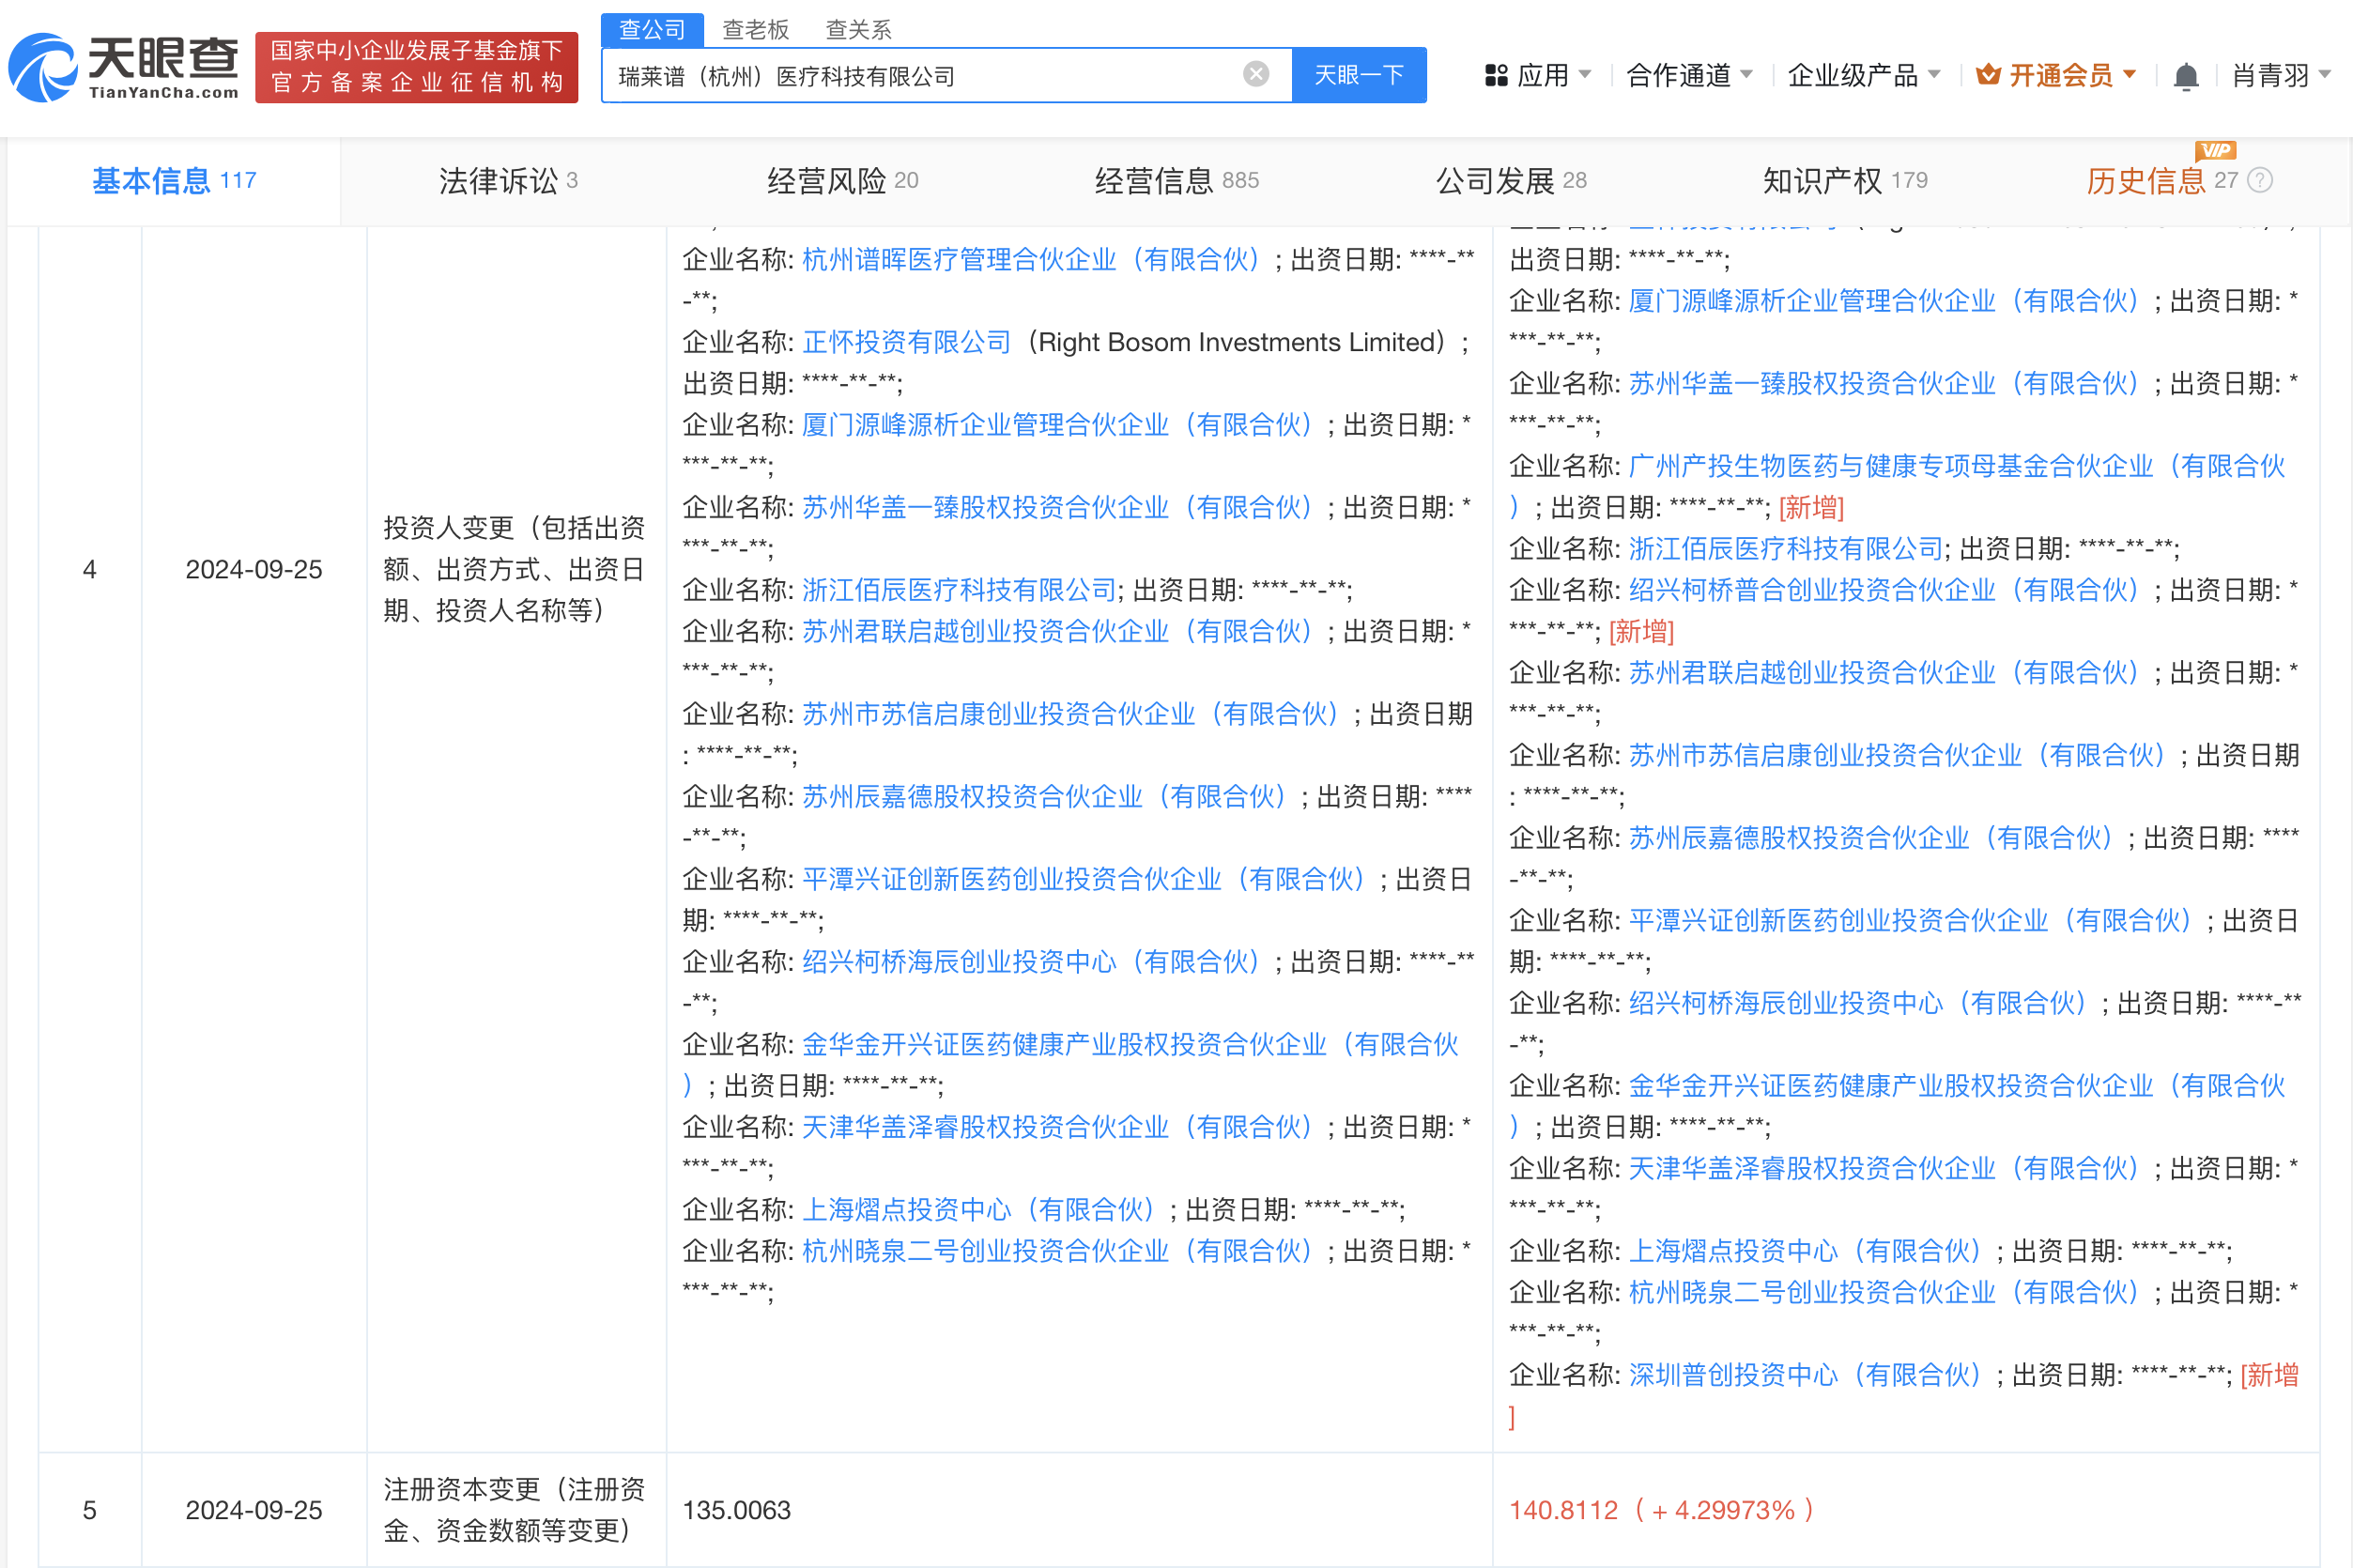
Task: Click the TianYanCha logo
Action: [124, 67]
